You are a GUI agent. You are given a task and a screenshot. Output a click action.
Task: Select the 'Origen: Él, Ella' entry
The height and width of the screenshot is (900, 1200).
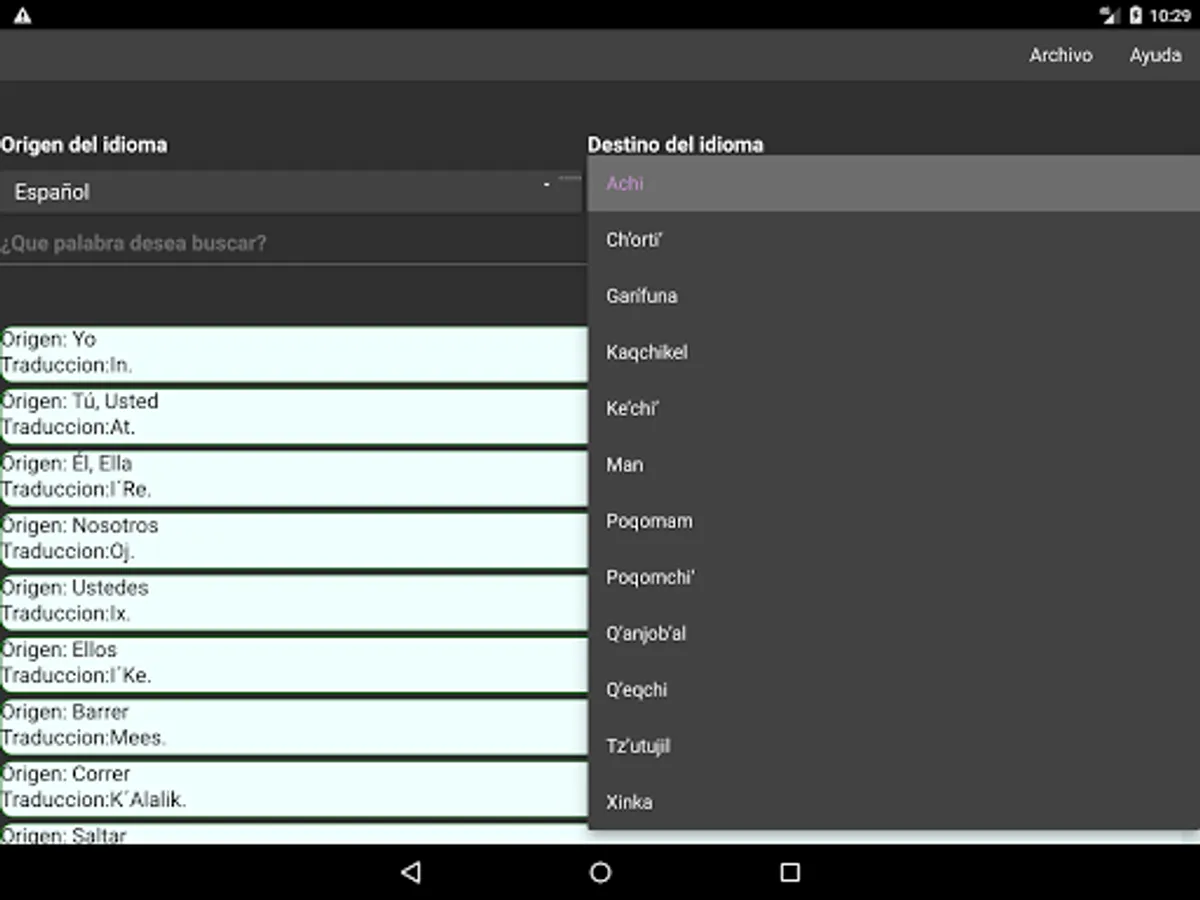(x=294, y=477)
